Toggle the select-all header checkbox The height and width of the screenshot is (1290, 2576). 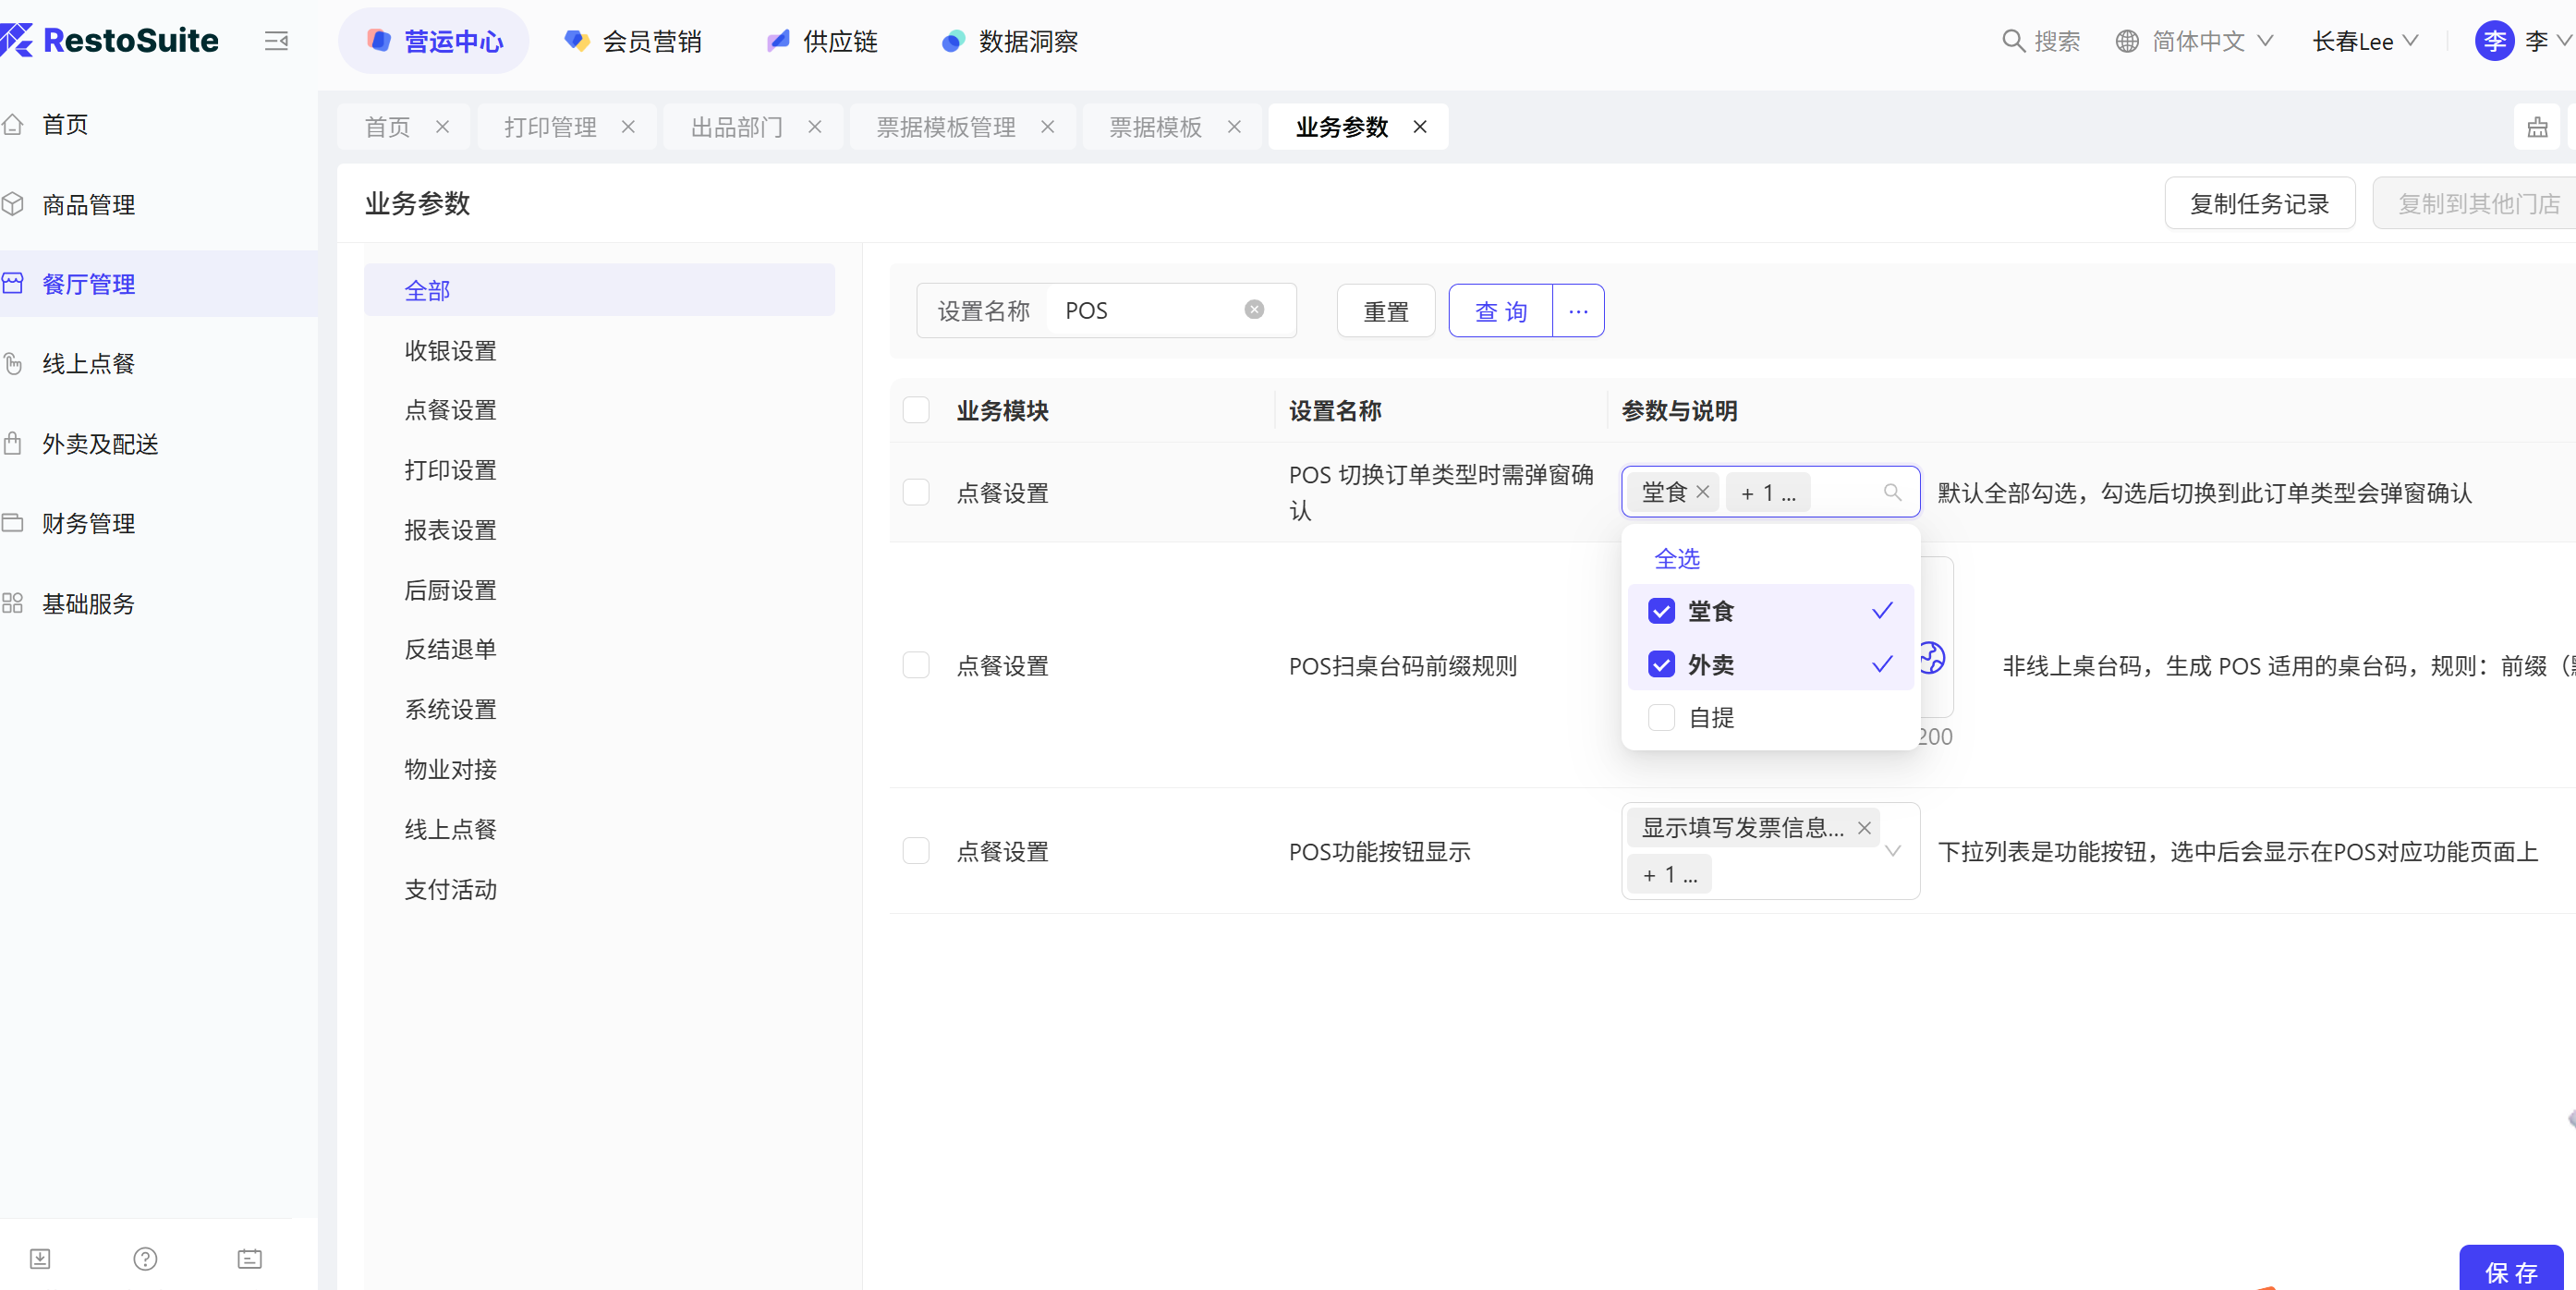[916, 410]
